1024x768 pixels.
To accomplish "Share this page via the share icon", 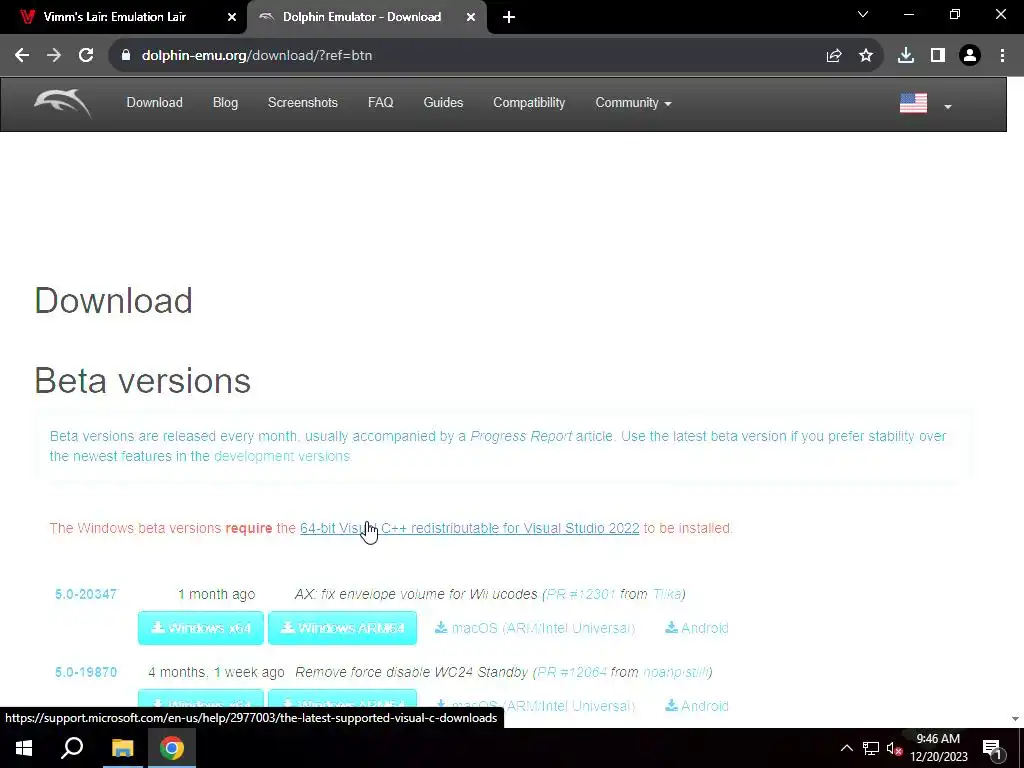I will click(x=834, y=56).
